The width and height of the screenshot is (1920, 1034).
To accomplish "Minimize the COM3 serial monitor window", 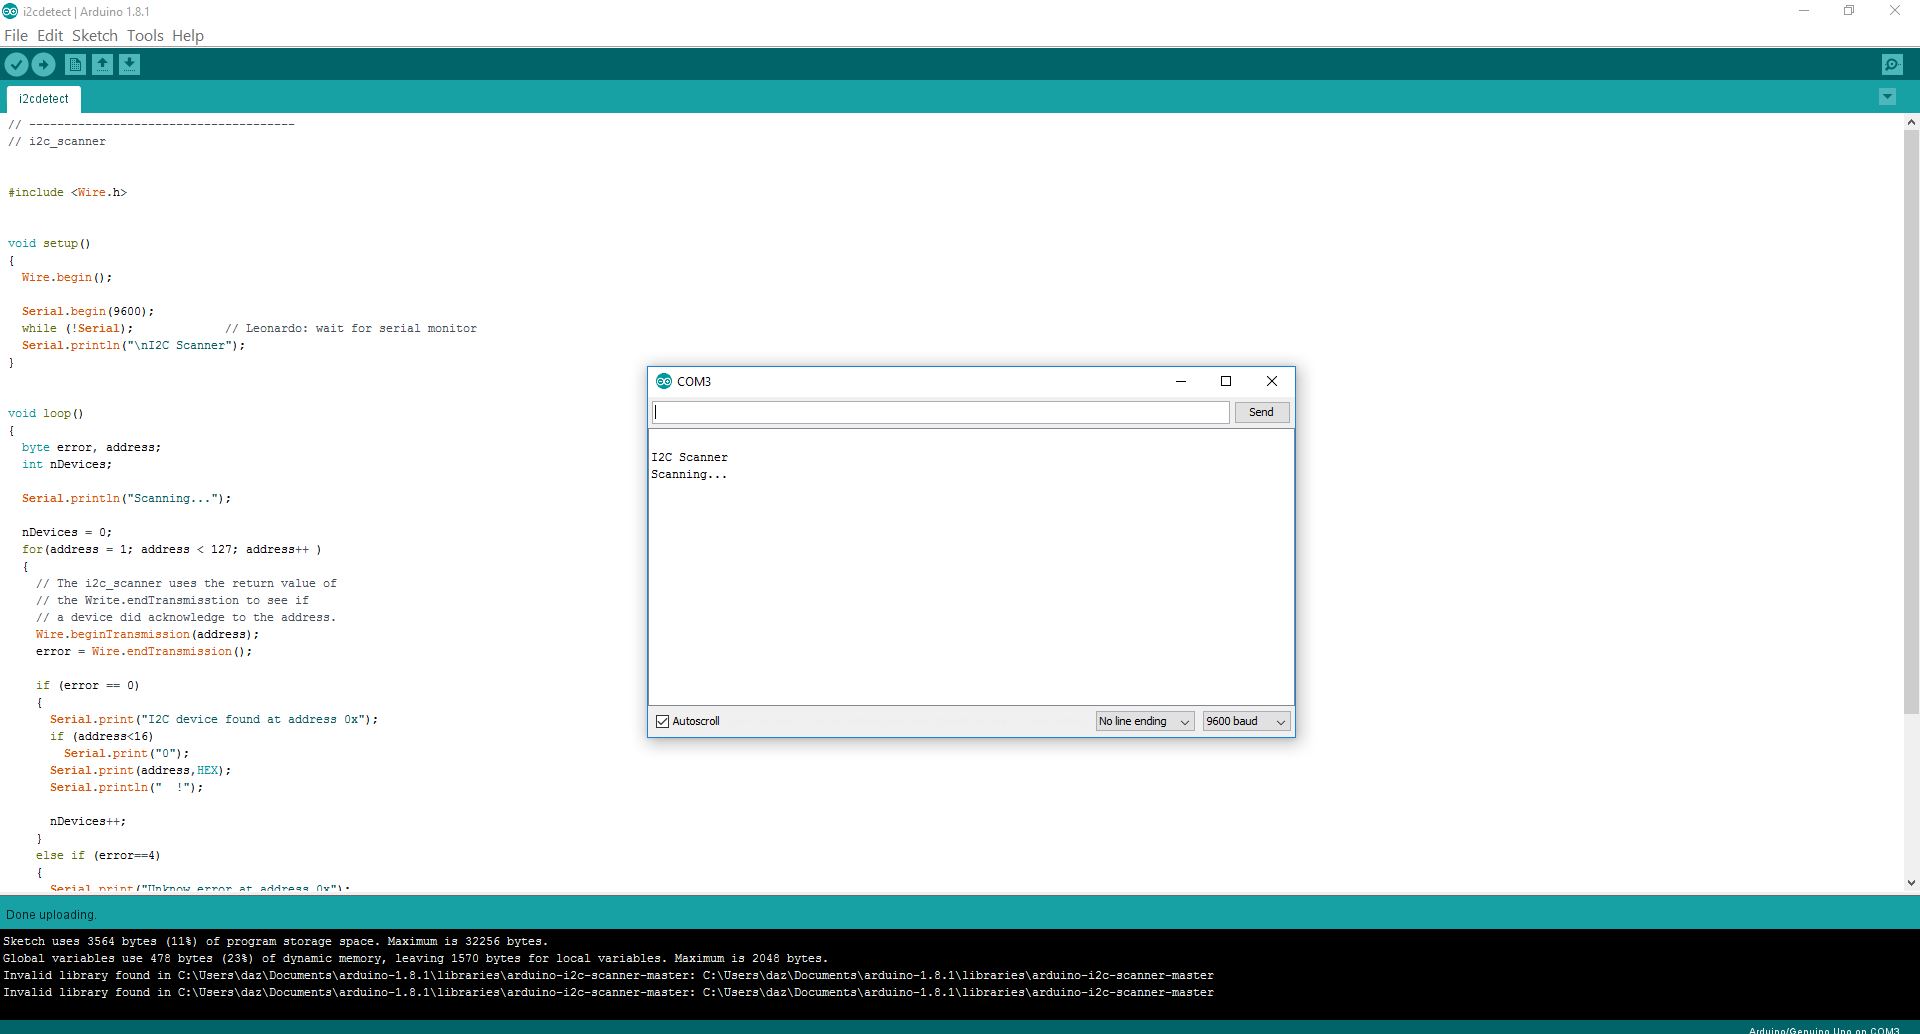I will tap(1181, 381).
